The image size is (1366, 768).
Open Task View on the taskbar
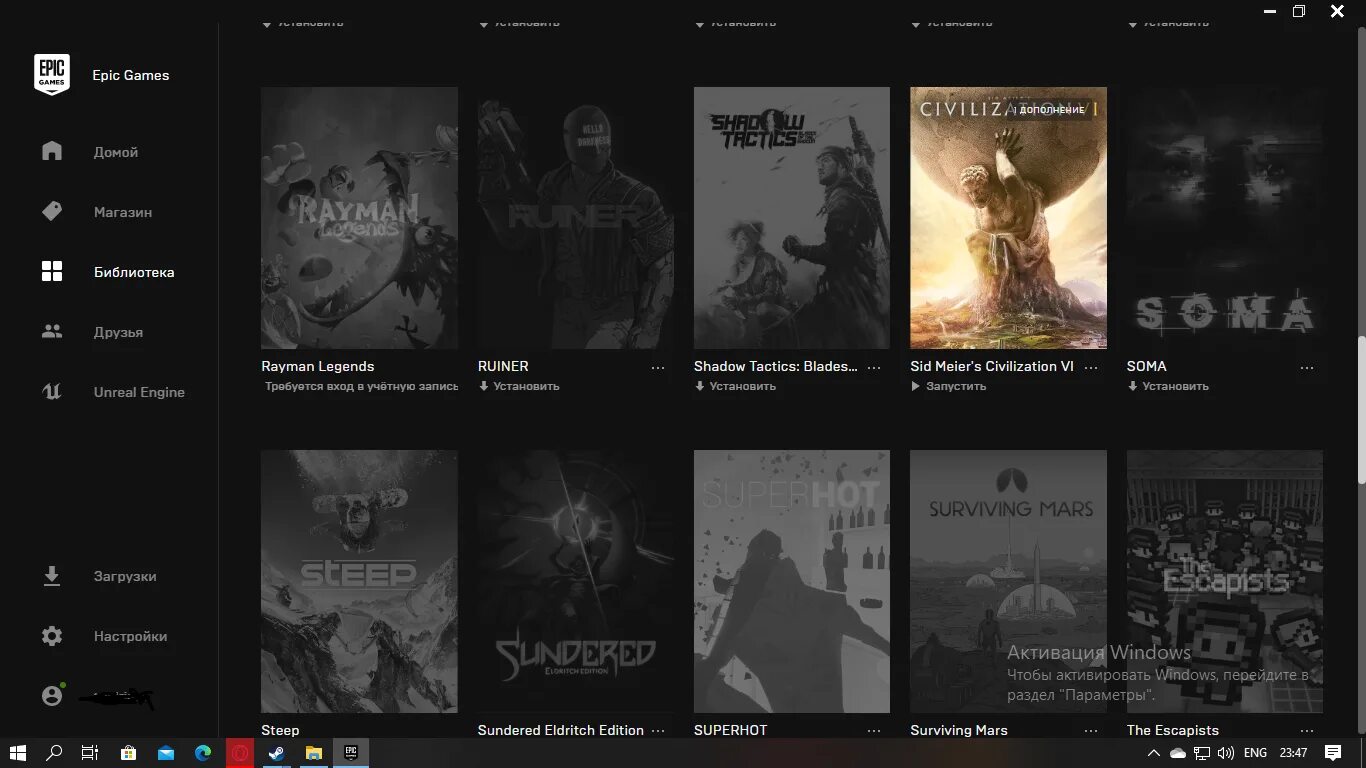click(90, 752)
